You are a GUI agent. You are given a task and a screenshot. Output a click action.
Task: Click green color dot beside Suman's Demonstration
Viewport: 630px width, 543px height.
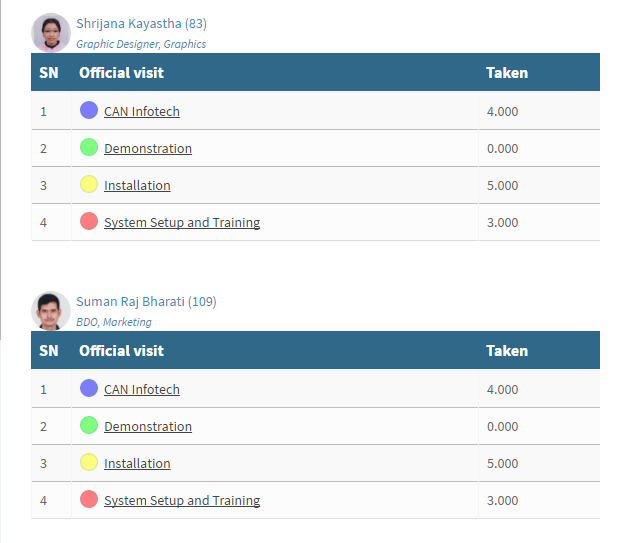[89, 425]
